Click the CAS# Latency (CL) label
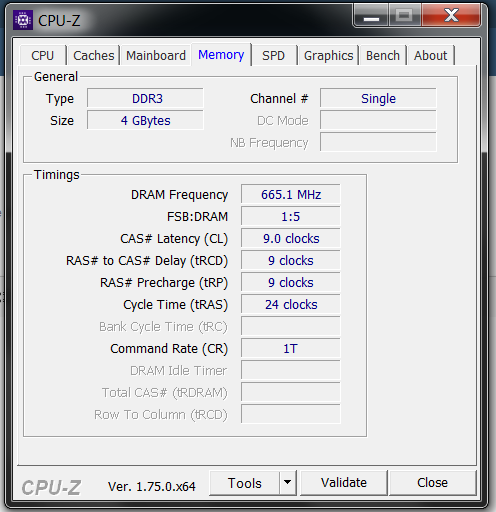Viewport: 496px width, 512px height. [x=174, y=239]
